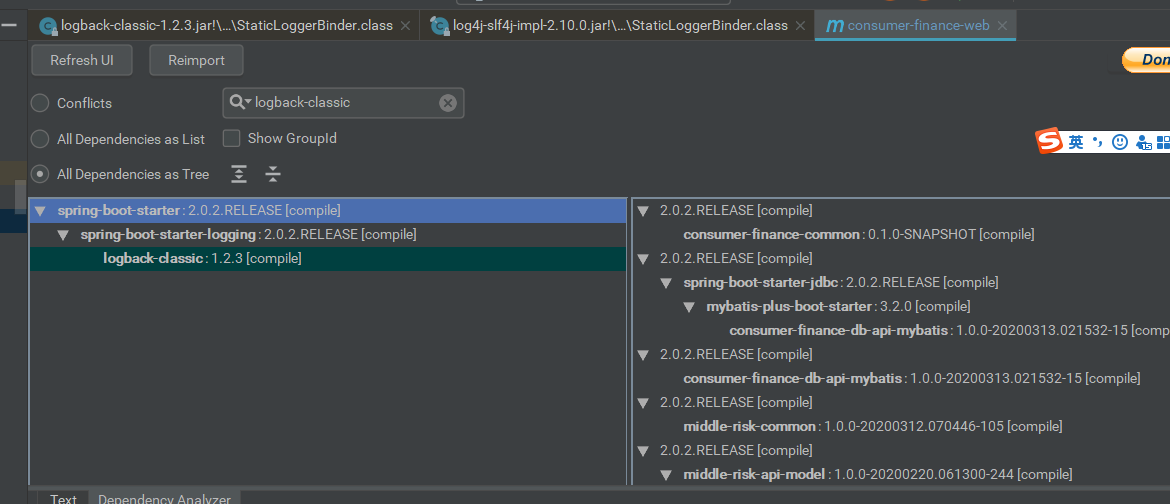The image size is (1170, 504).
Task: Select consumer-finance-db-api-mybatis under mybatis-plus-boot-starter
Action: (949, 330)
